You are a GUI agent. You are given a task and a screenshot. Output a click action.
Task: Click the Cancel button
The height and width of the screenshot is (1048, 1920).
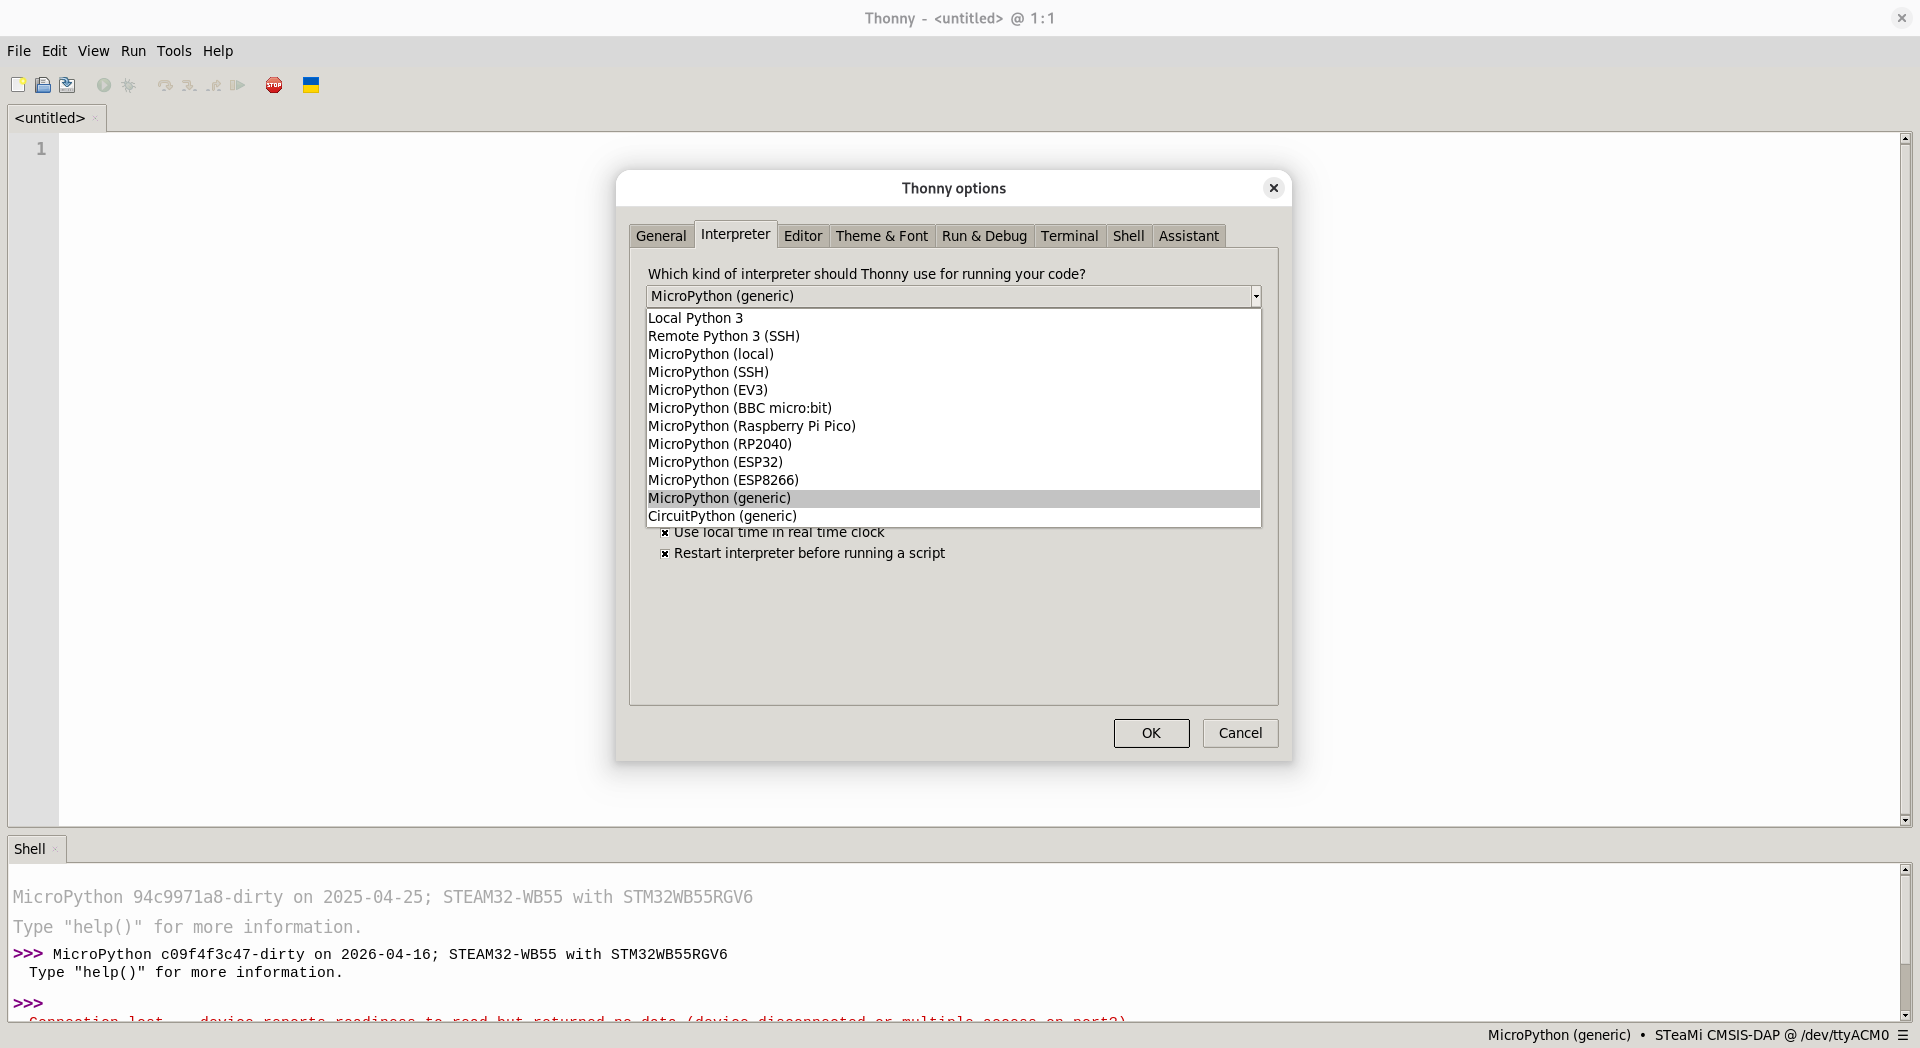1240,733
